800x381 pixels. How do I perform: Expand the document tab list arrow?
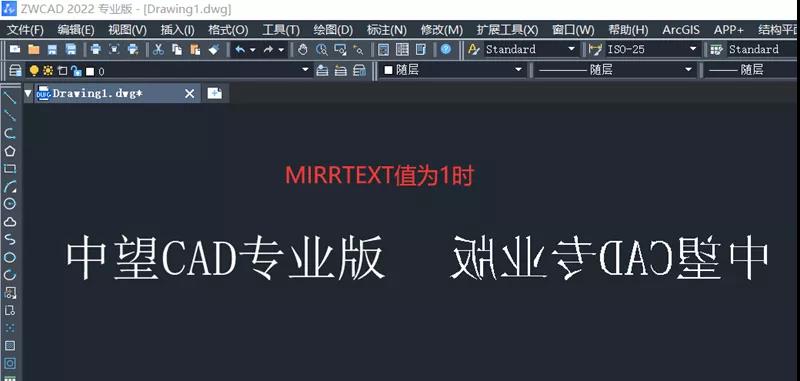[x=28, y=93]
